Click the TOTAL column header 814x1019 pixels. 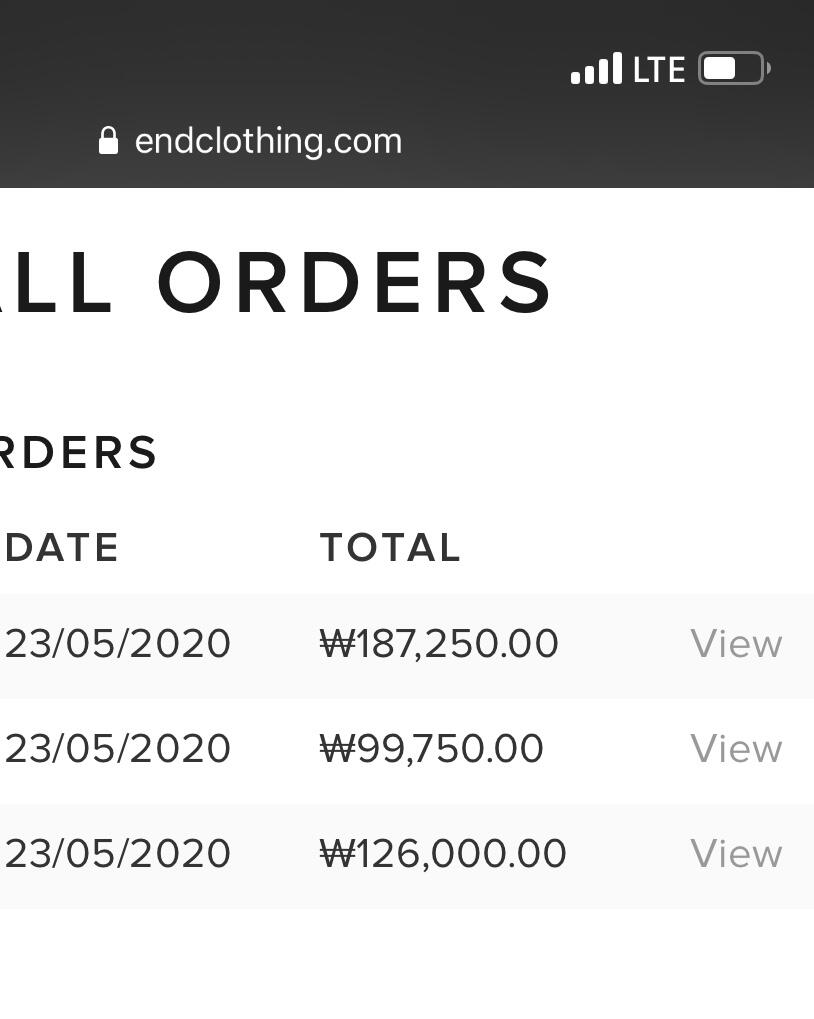tap(390, 548)
